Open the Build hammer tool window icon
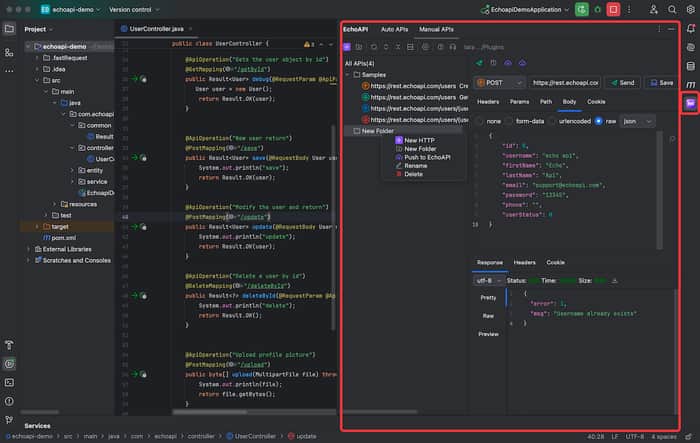This screenshot has height=443, width=700. [x=9, y=345]
